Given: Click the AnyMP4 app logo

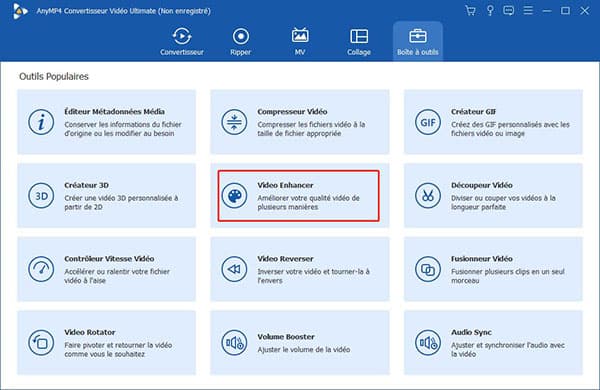Looking at the screenshot, I should 20,11.
